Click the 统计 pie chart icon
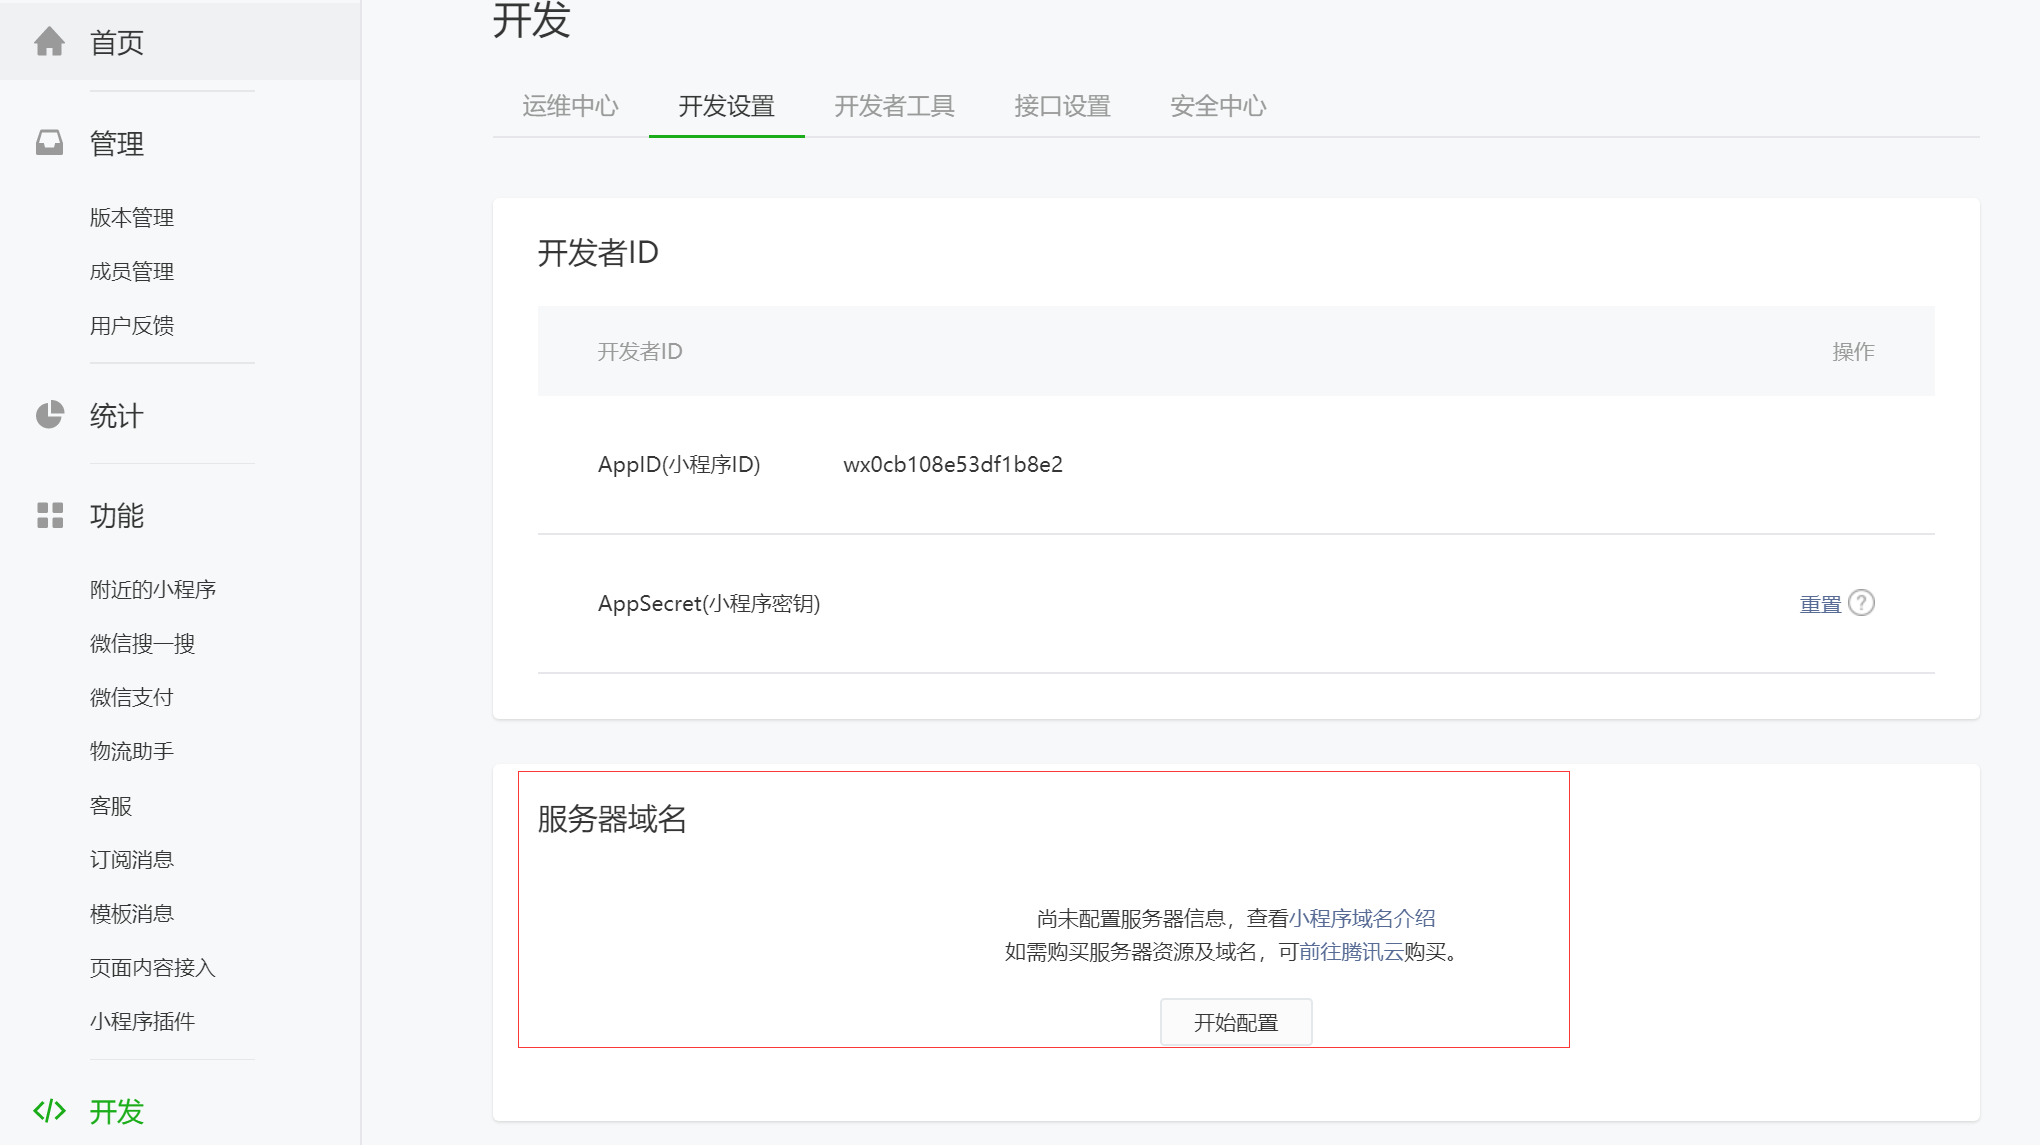This screenshot has width=2040, height=1145. point(49,415)
